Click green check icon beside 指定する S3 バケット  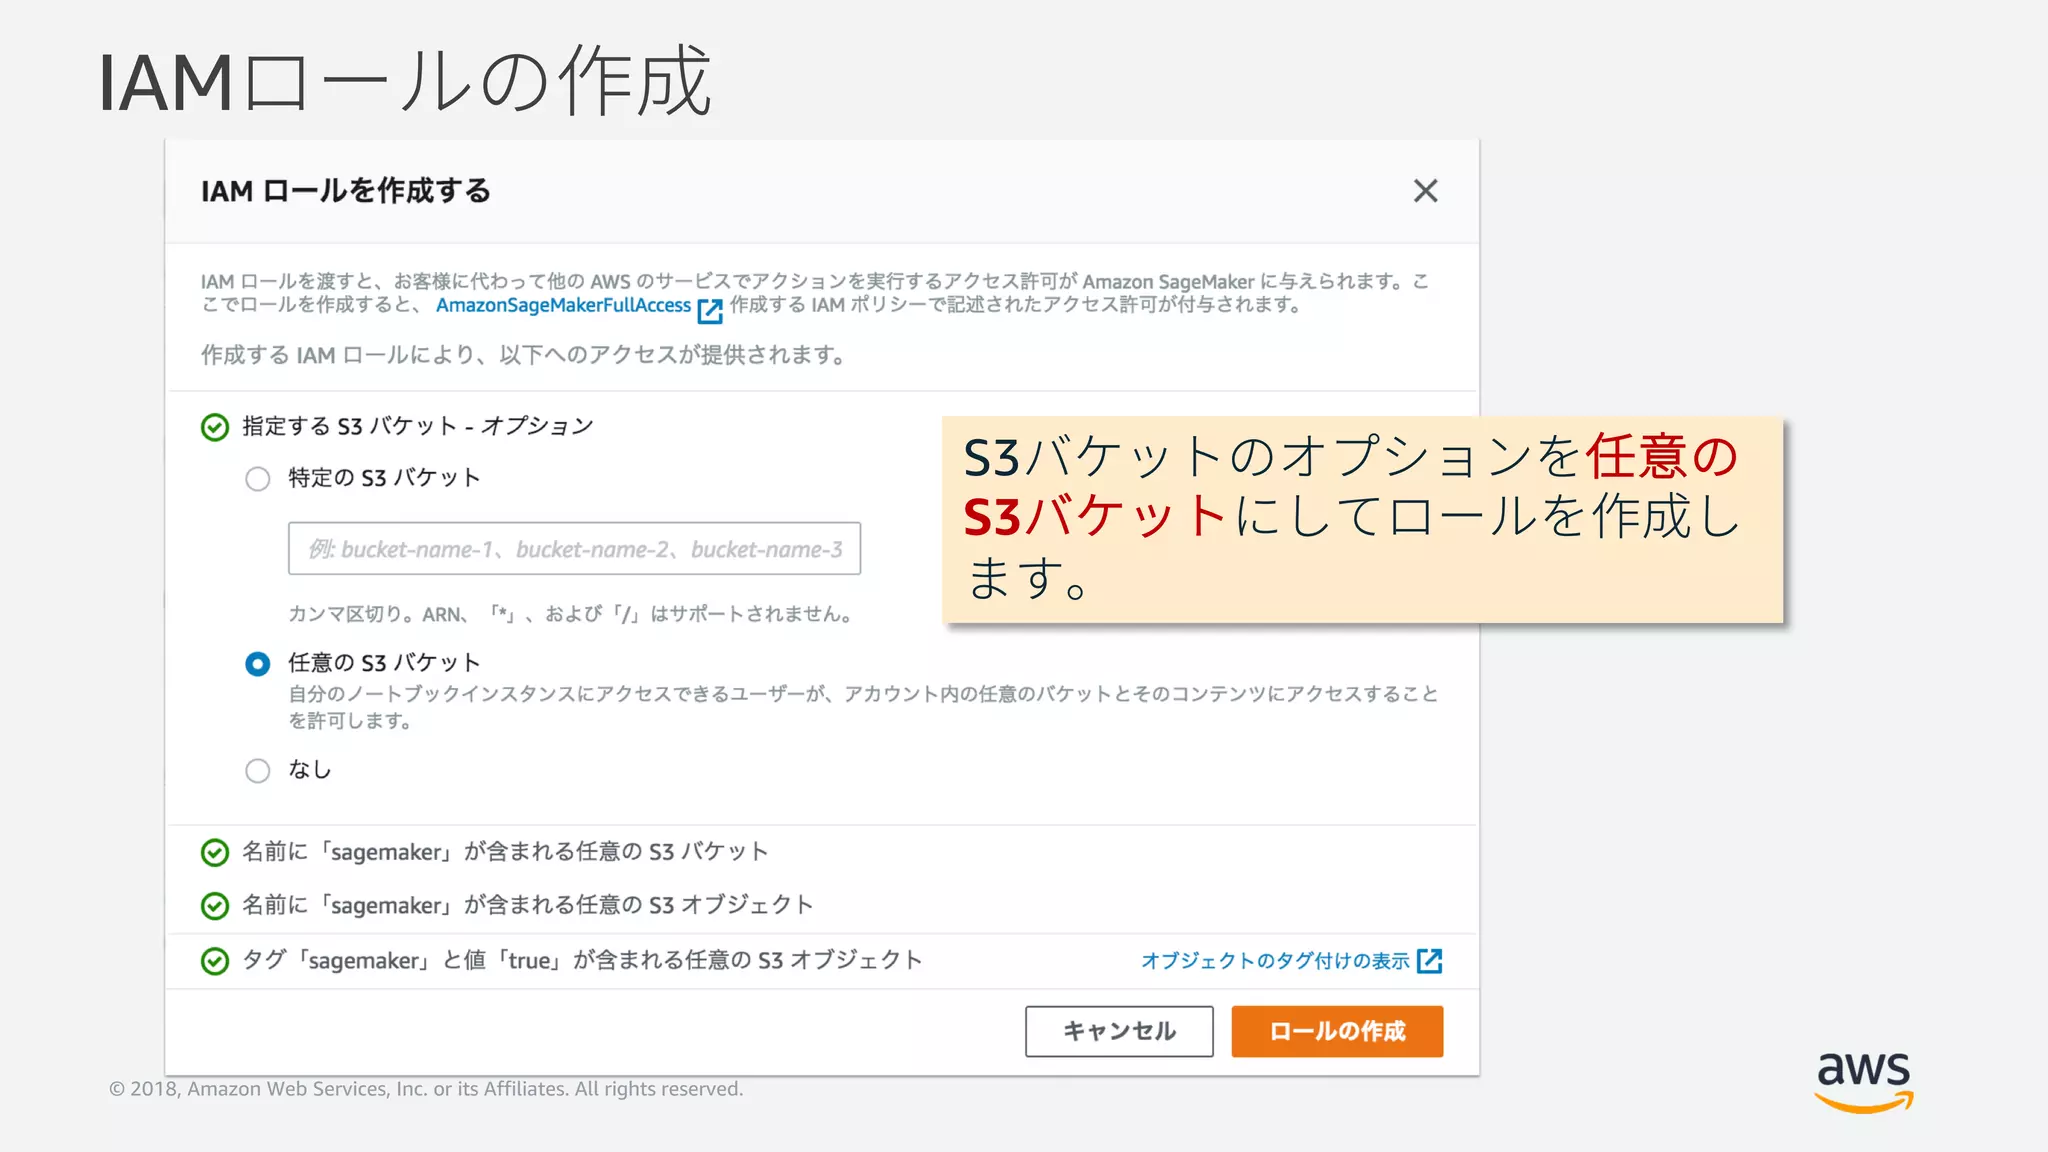tap(215, 427)
